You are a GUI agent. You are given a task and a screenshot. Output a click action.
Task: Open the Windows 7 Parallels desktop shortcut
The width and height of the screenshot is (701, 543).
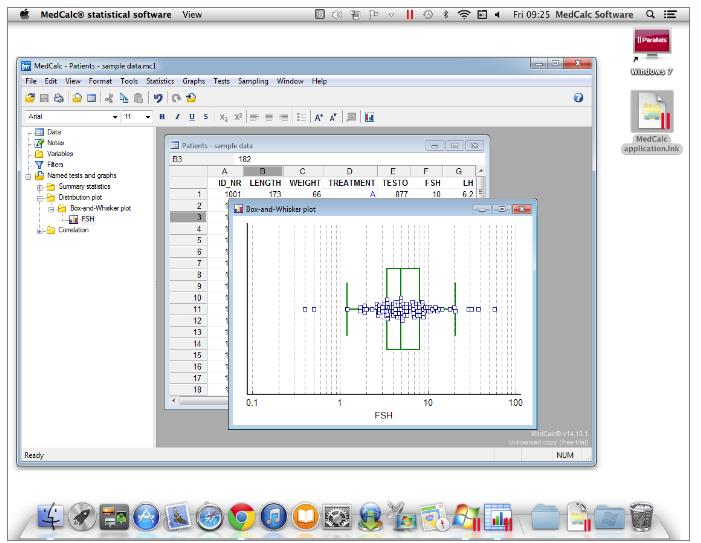(x=651, y=51)
